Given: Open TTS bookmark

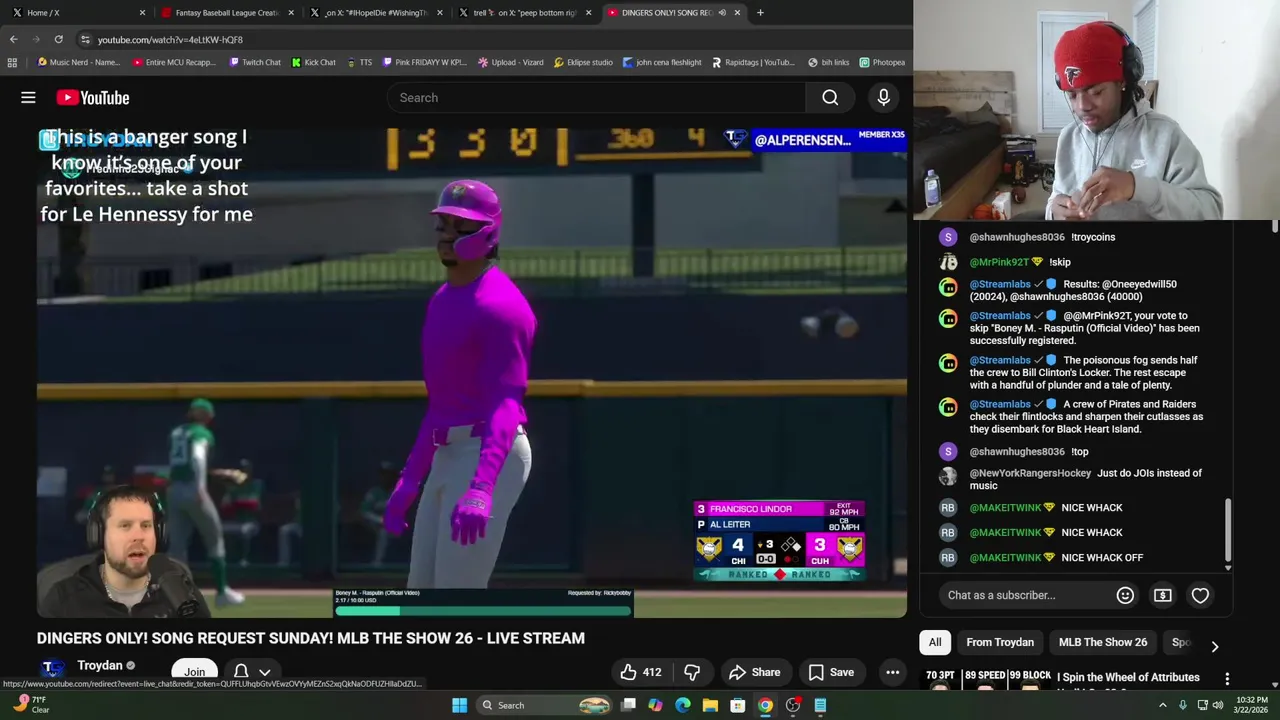Looking at the screenshot, I should (360, 62).
